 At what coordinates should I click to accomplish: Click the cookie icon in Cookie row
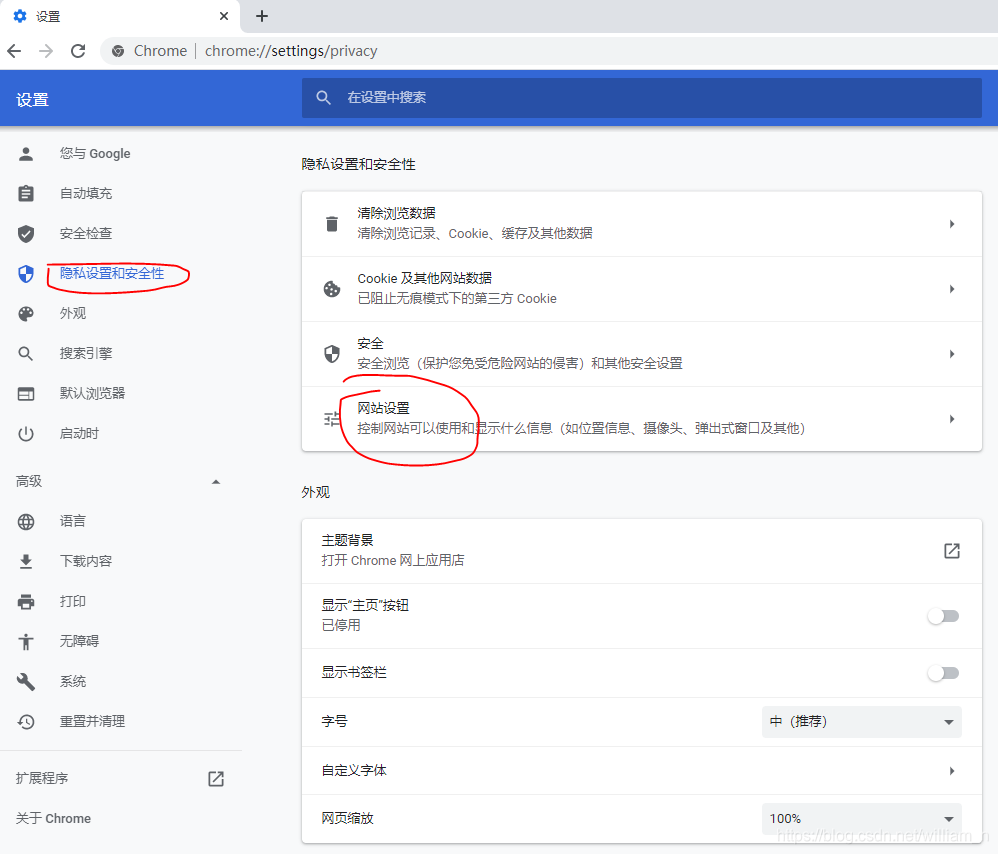332,289
